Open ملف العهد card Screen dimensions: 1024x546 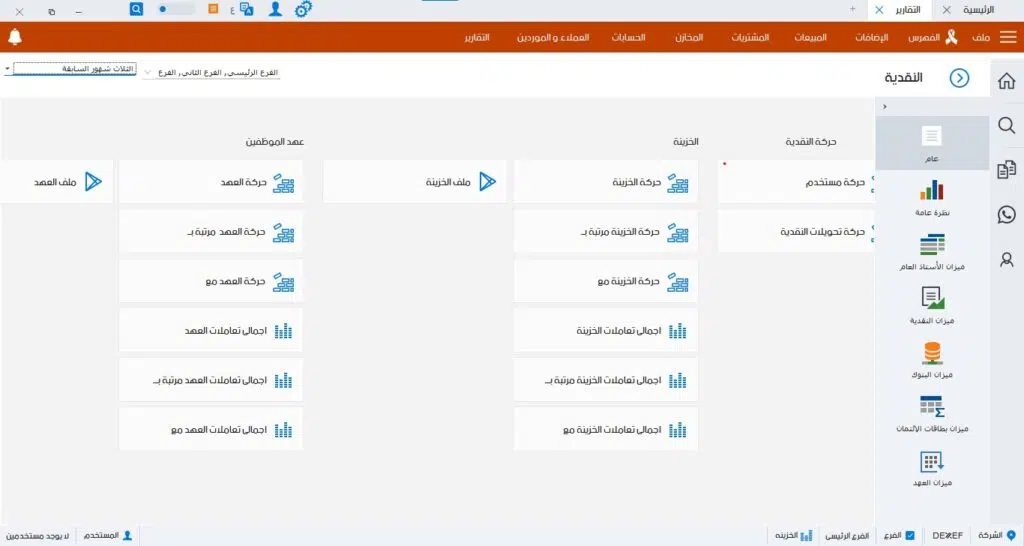57,182
